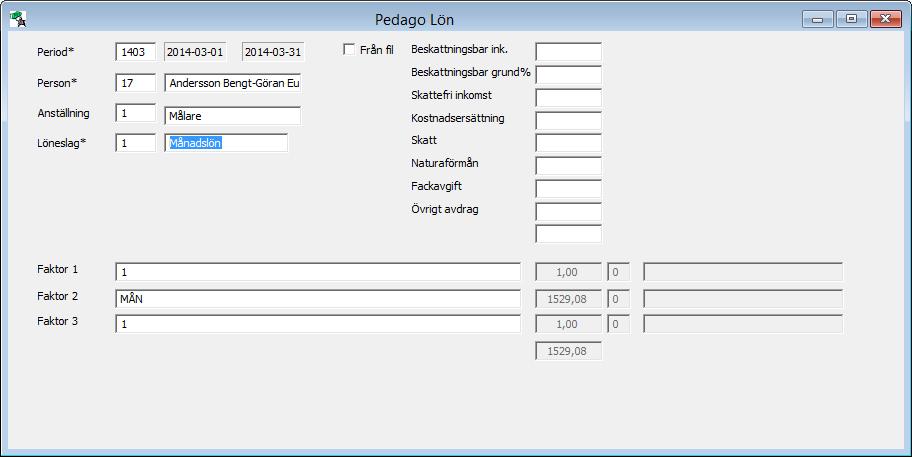Click the Naturaförmån label
Screen dimensions: 912x457
pyautogui.click(x=445, y=163)
